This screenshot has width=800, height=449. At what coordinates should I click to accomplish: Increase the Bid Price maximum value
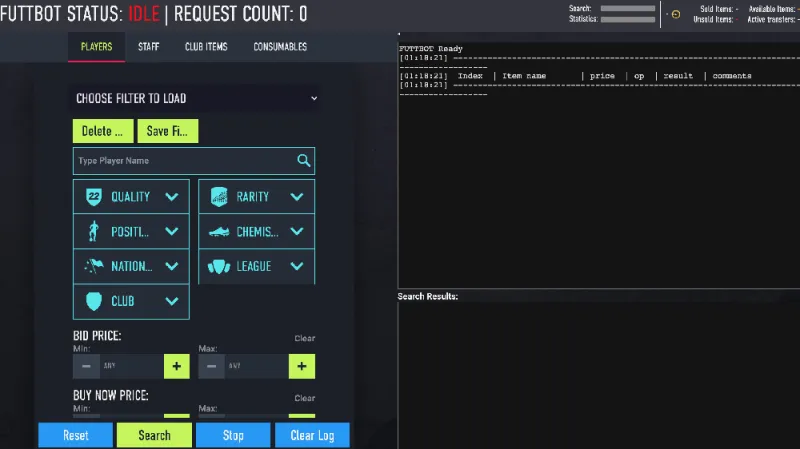[x=302, y=366]
